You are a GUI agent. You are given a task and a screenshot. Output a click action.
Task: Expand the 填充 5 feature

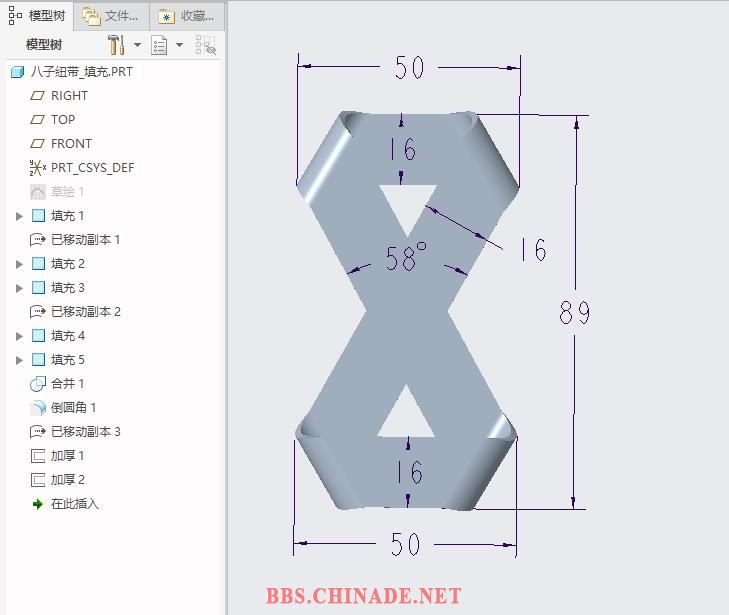click(19, 360)
